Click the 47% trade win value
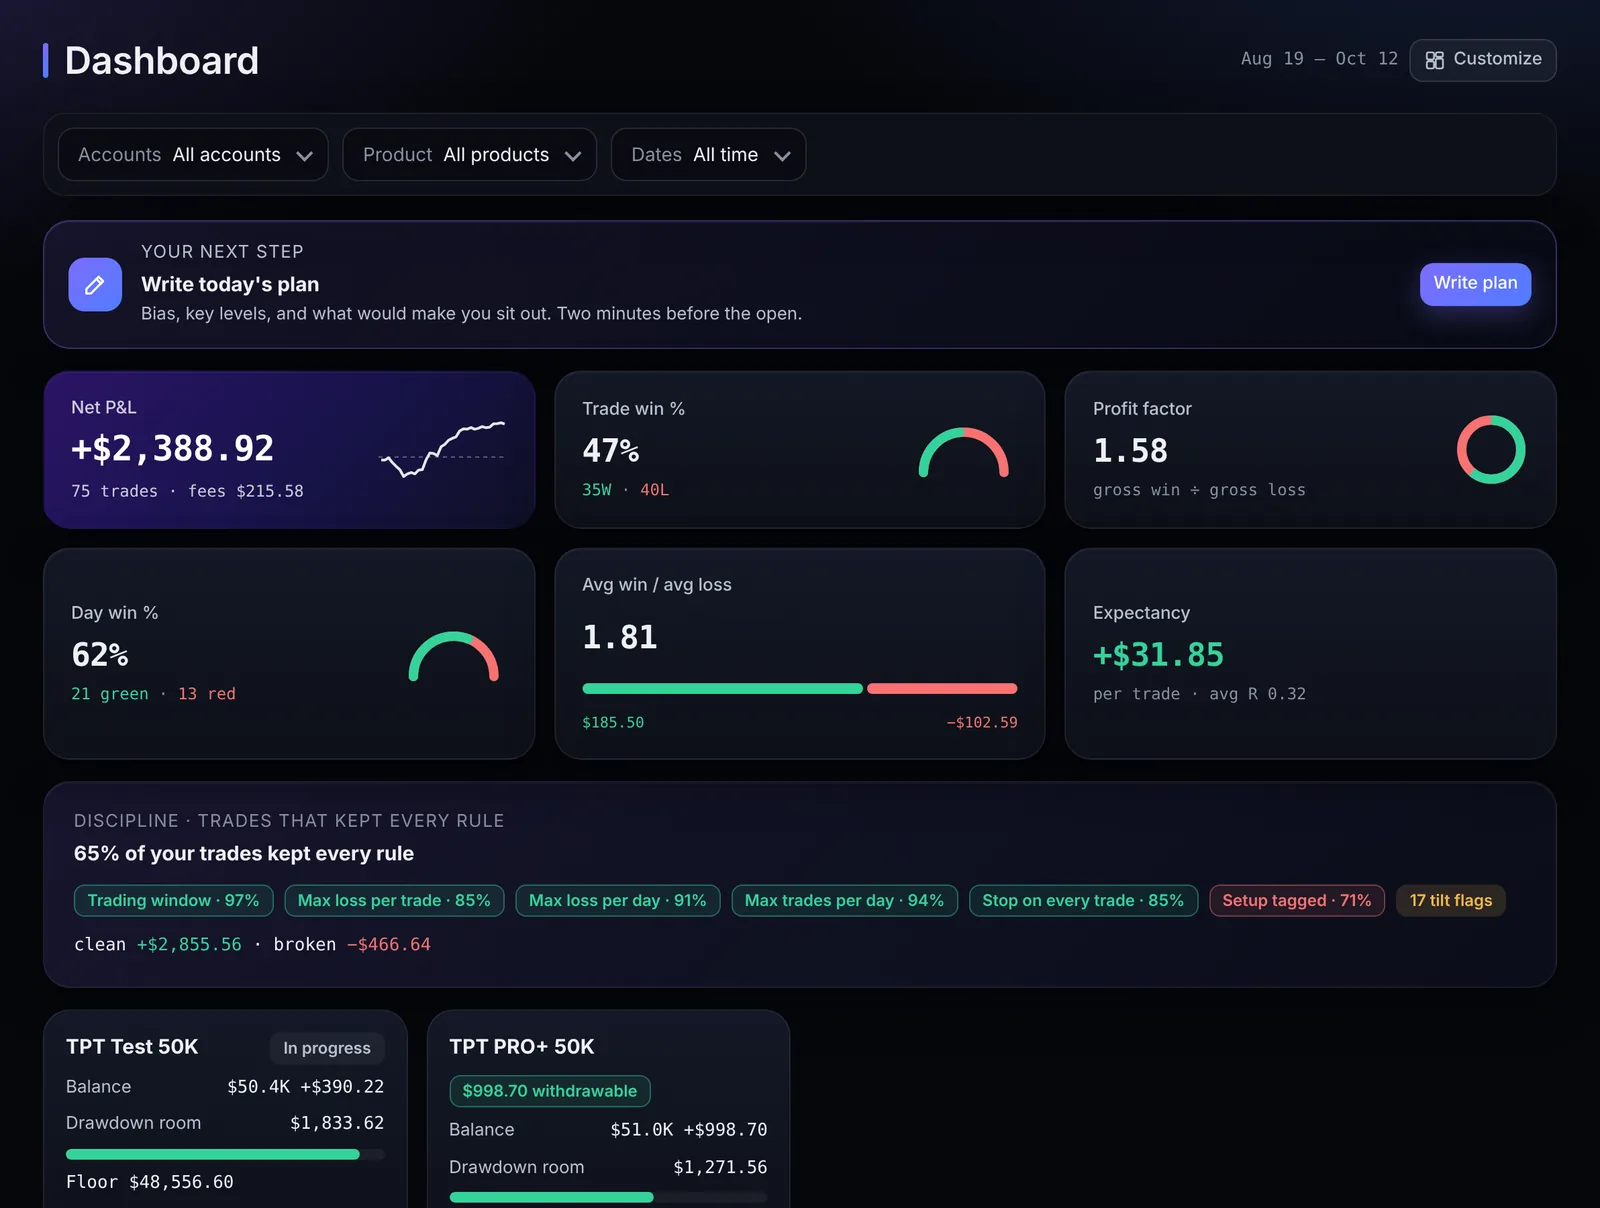 point(610,451)
